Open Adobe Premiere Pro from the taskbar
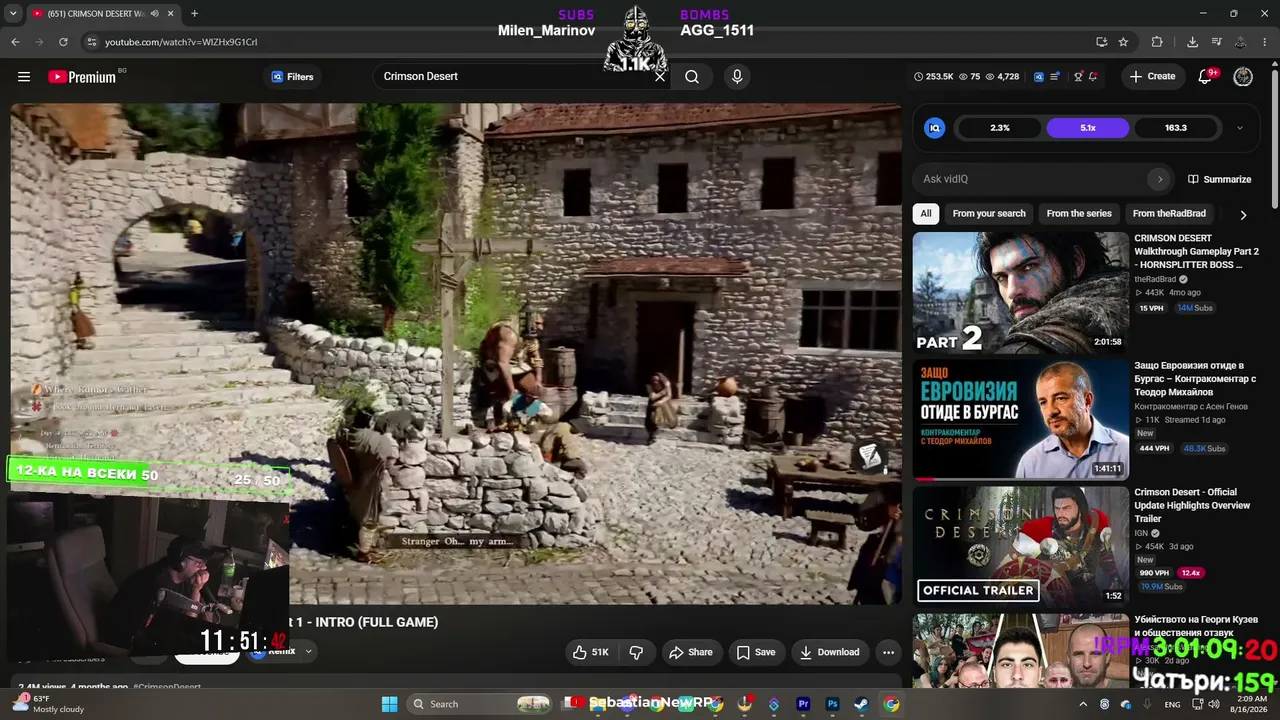Viewport: 1280px width, 720px height. 803,704
